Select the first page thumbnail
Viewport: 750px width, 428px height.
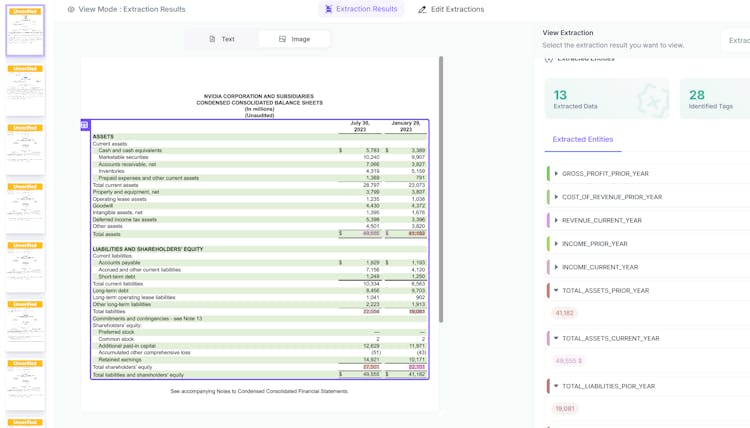click(25, 31)
